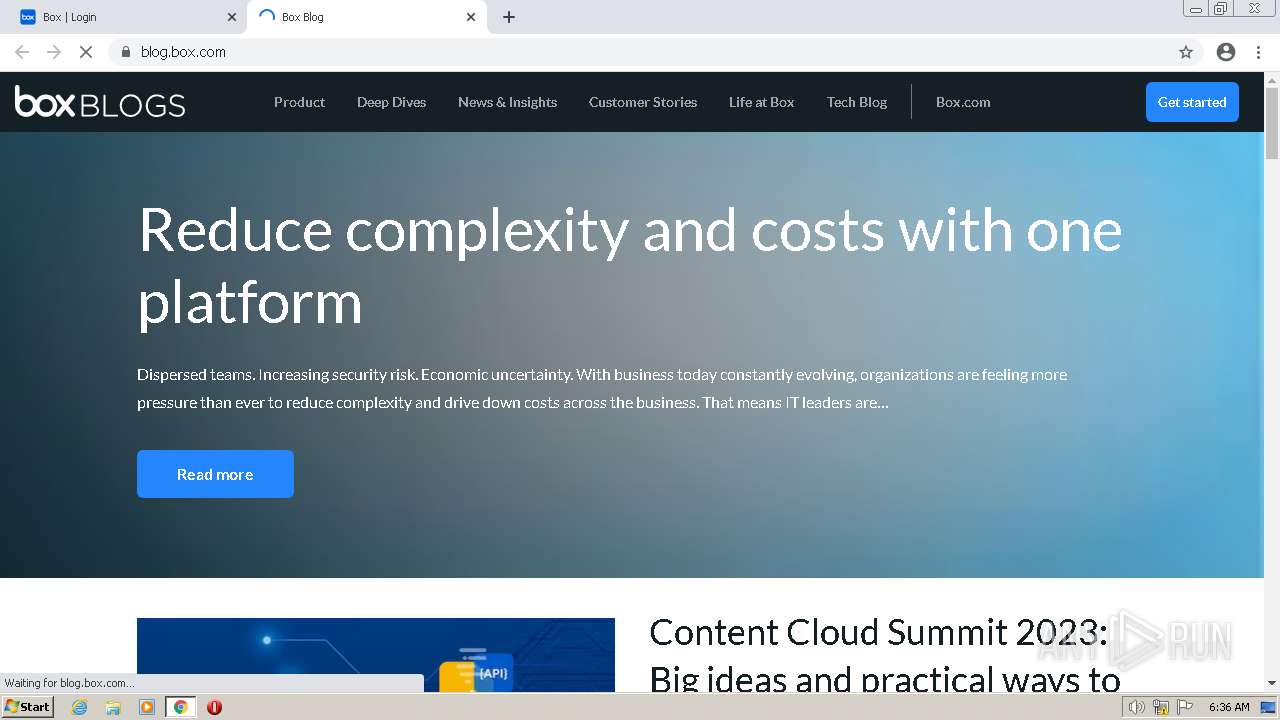Open Windows Start menu
Screen dimensions: 1280x720
[x=28, y=707]
